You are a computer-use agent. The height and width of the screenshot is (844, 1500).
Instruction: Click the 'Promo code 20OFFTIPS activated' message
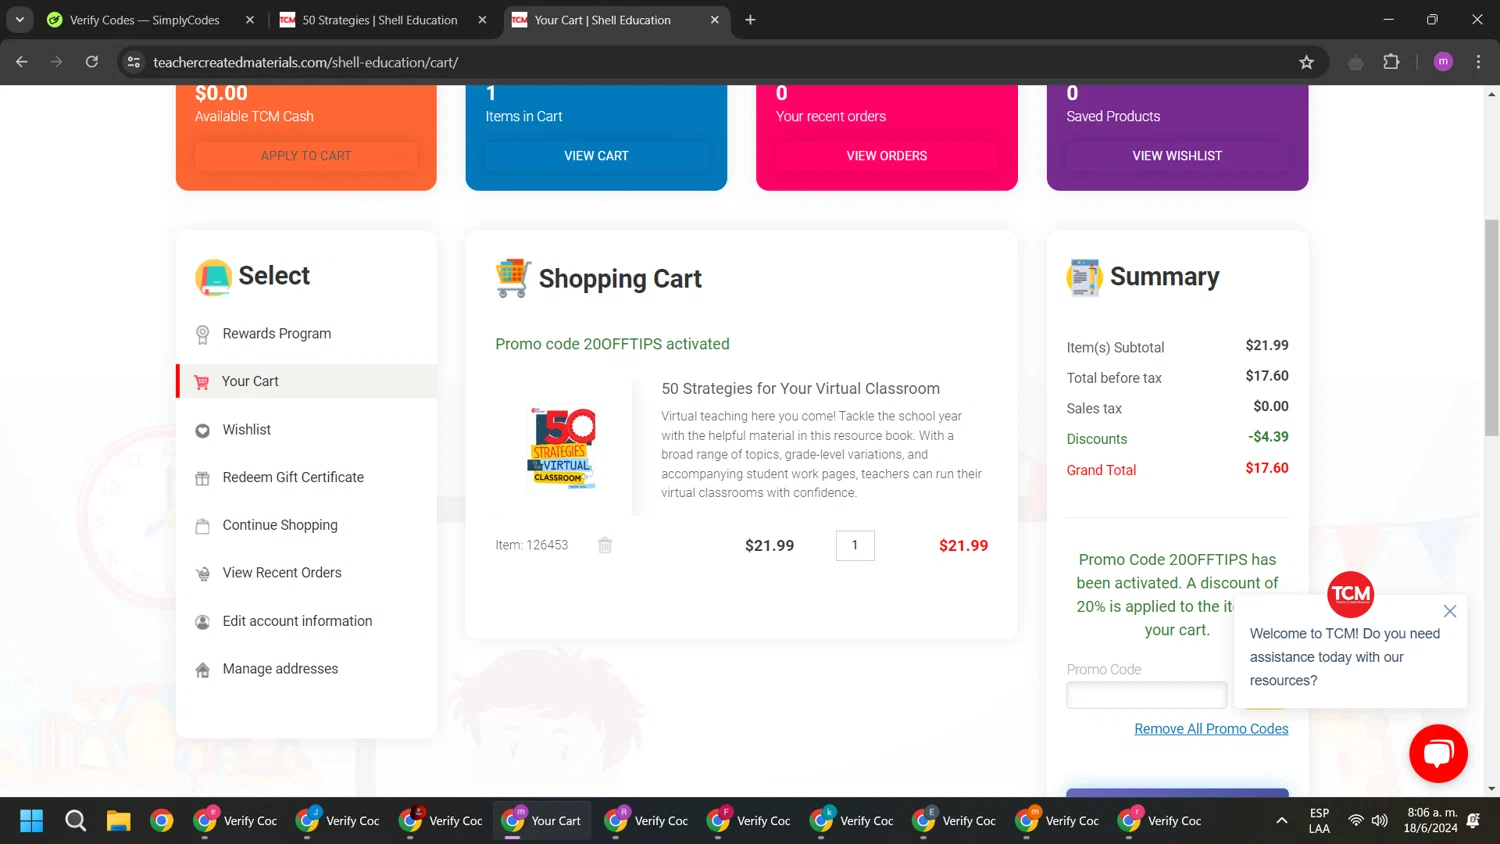coord(612,344)
